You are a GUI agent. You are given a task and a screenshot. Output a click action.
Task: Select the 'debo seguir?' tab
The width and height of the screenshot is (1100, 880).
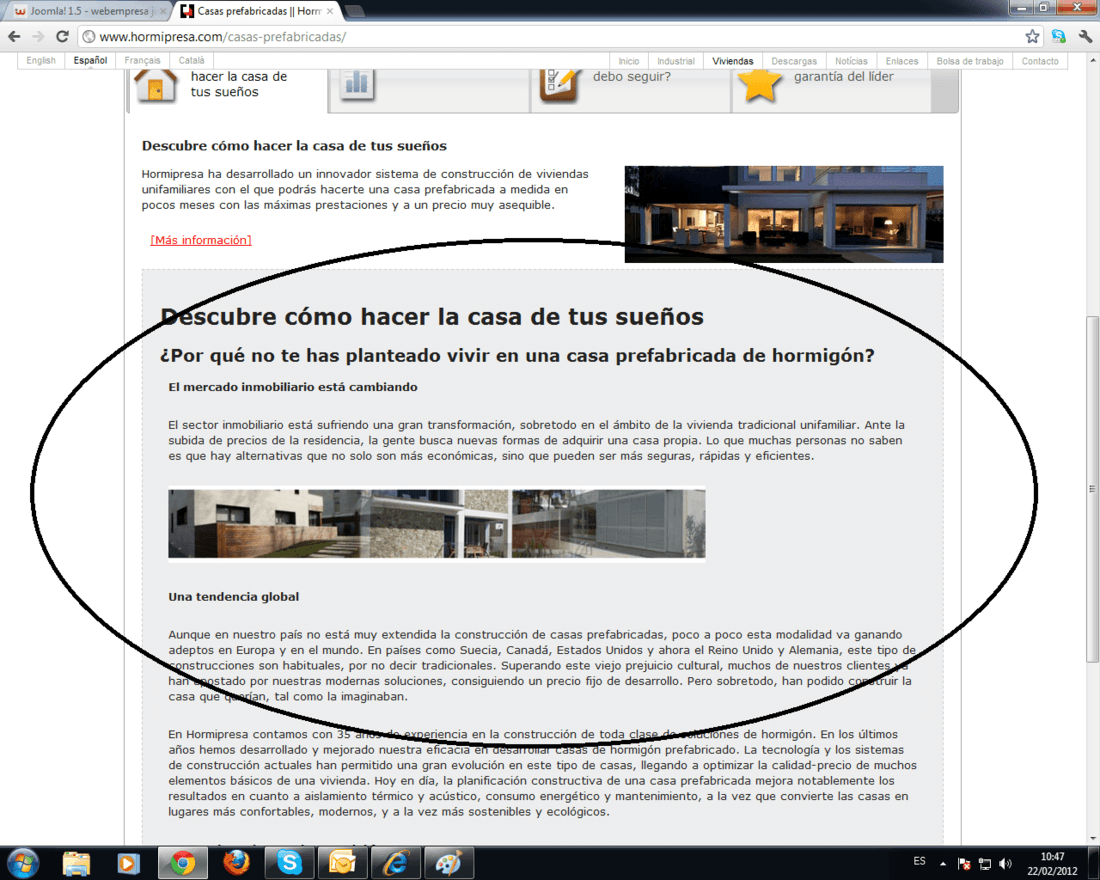pyautogui.click(x=631, y=76)
